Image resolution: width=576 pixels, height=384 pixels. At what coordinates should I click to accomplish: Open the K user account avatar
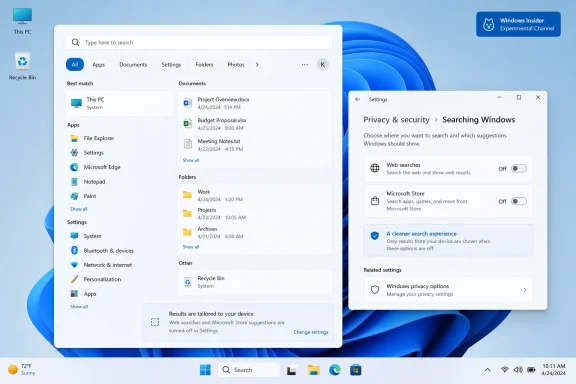tap(323, 64)
